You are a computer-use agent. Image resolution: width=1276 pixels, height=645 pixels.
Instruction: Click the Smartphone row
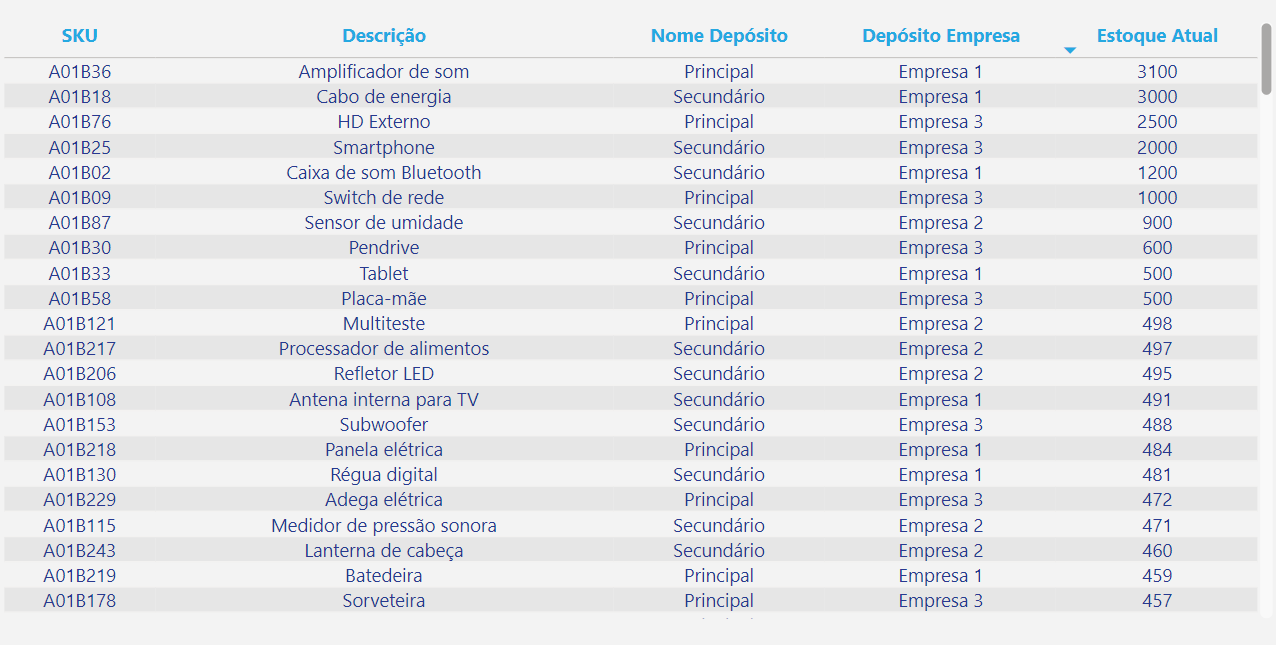click(x=384, y=146)
